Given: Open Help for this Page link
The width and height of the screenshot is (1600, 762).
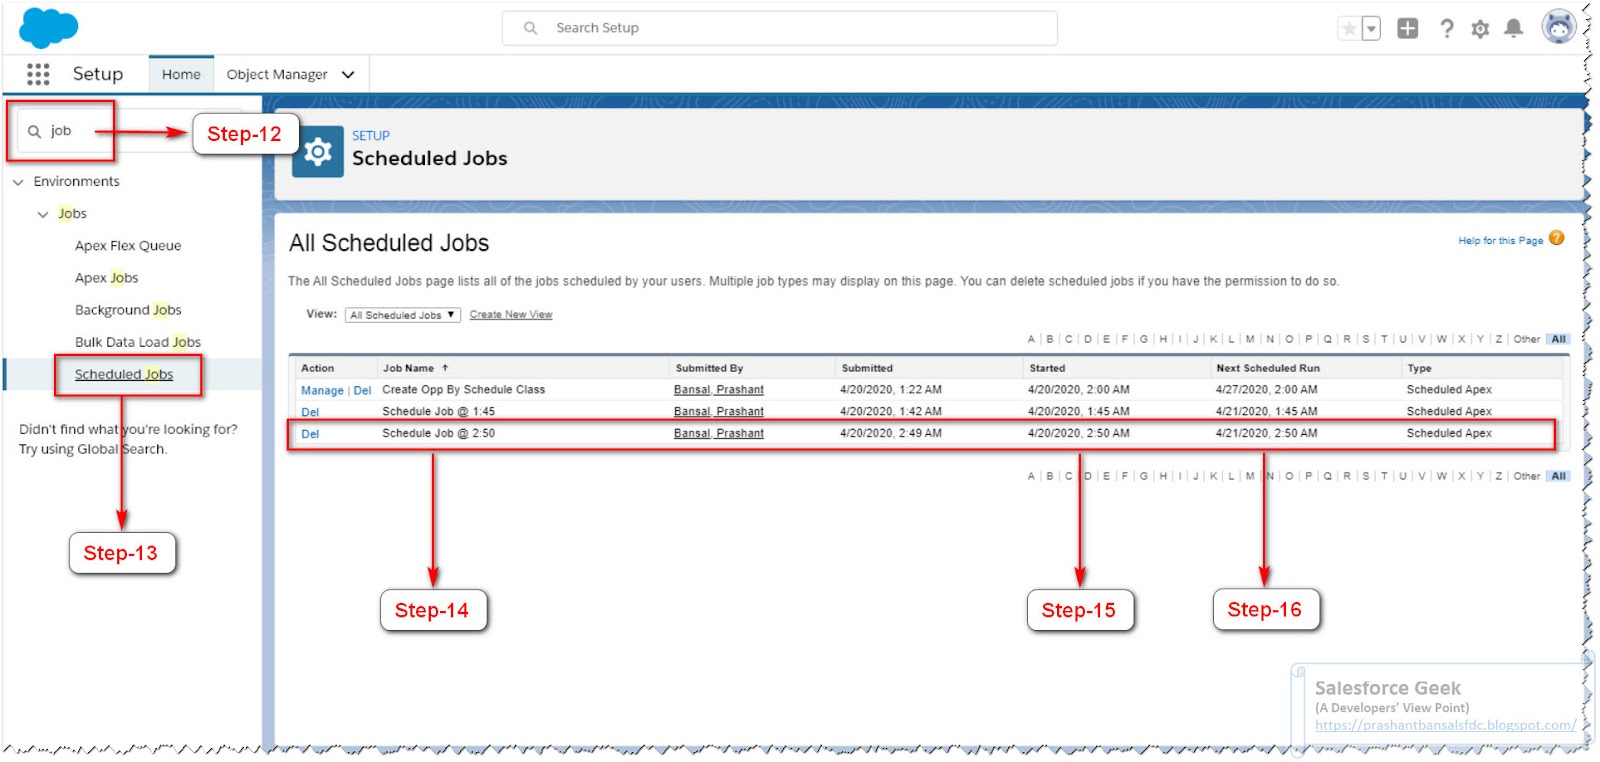Looking at the screenshot, I should (x=1500, y=241).
